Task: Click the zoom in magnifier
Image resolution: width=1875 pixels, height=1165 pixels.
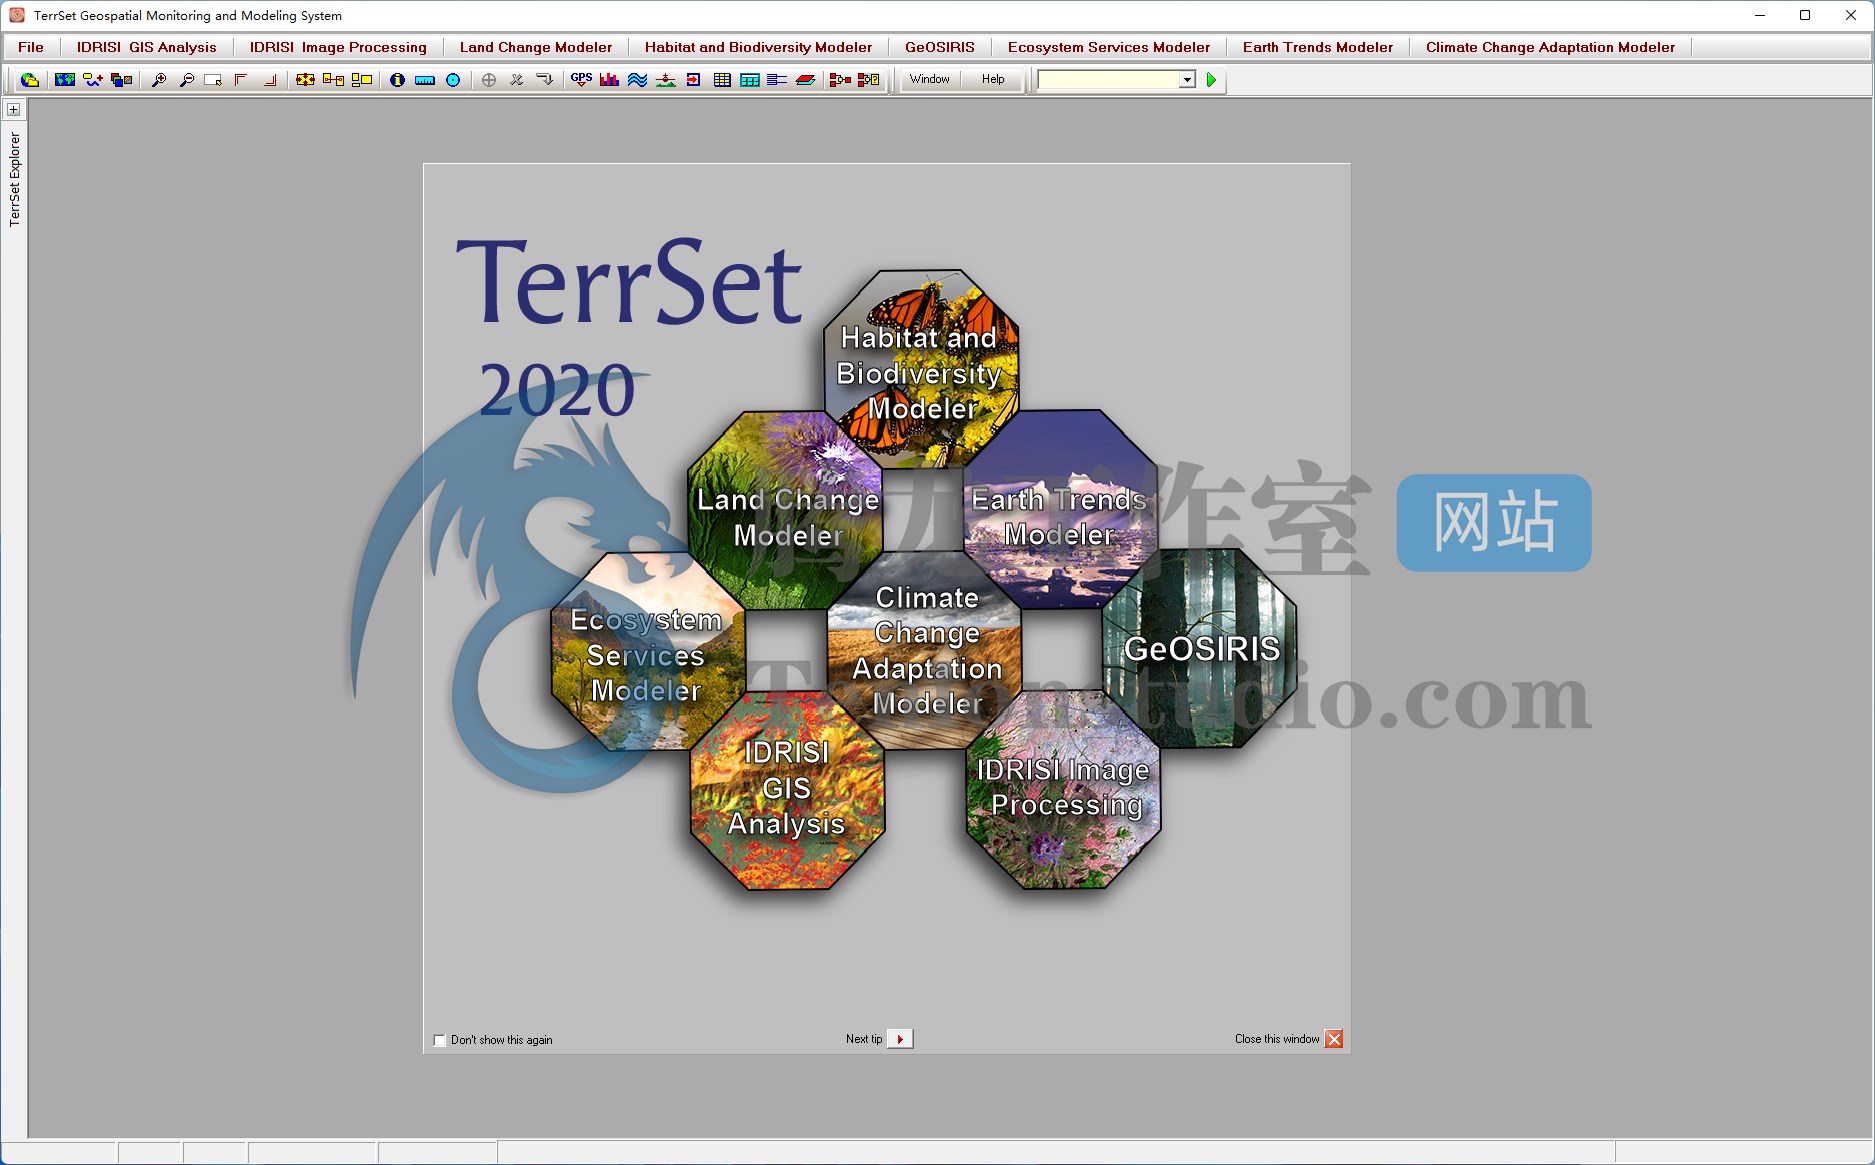Action: click(158, 80)
